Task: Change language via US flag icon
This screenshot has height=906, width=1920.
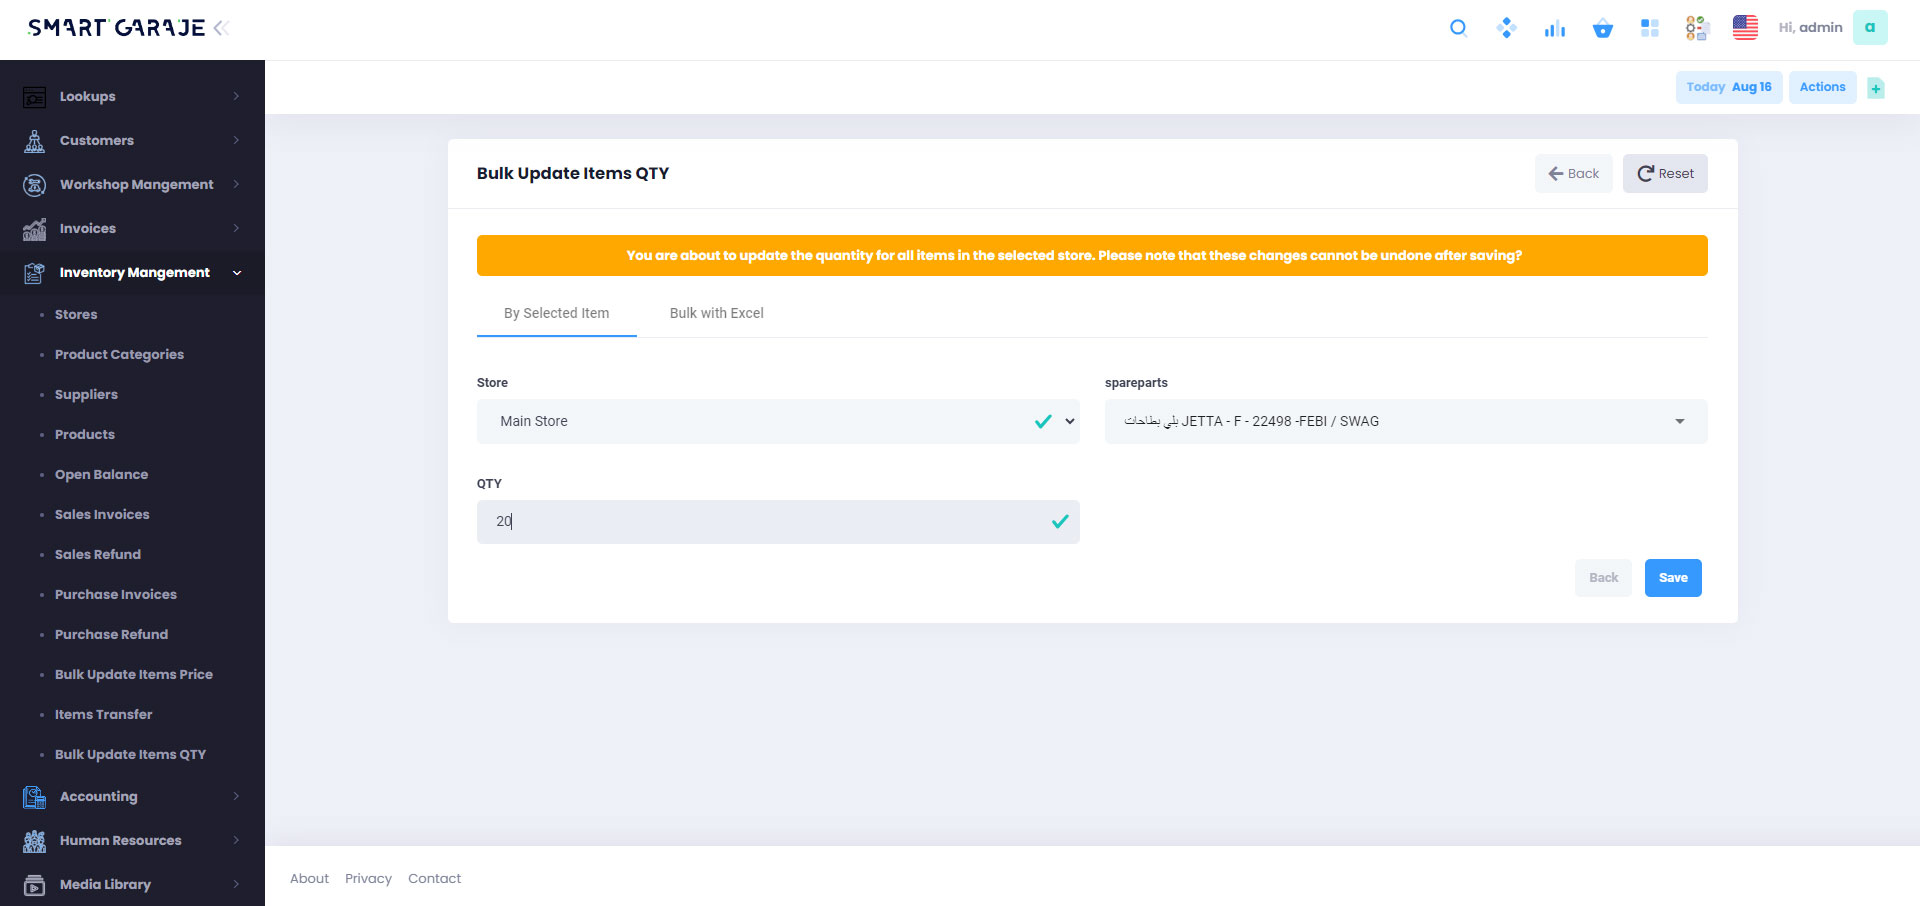Action: [1745, 28]
